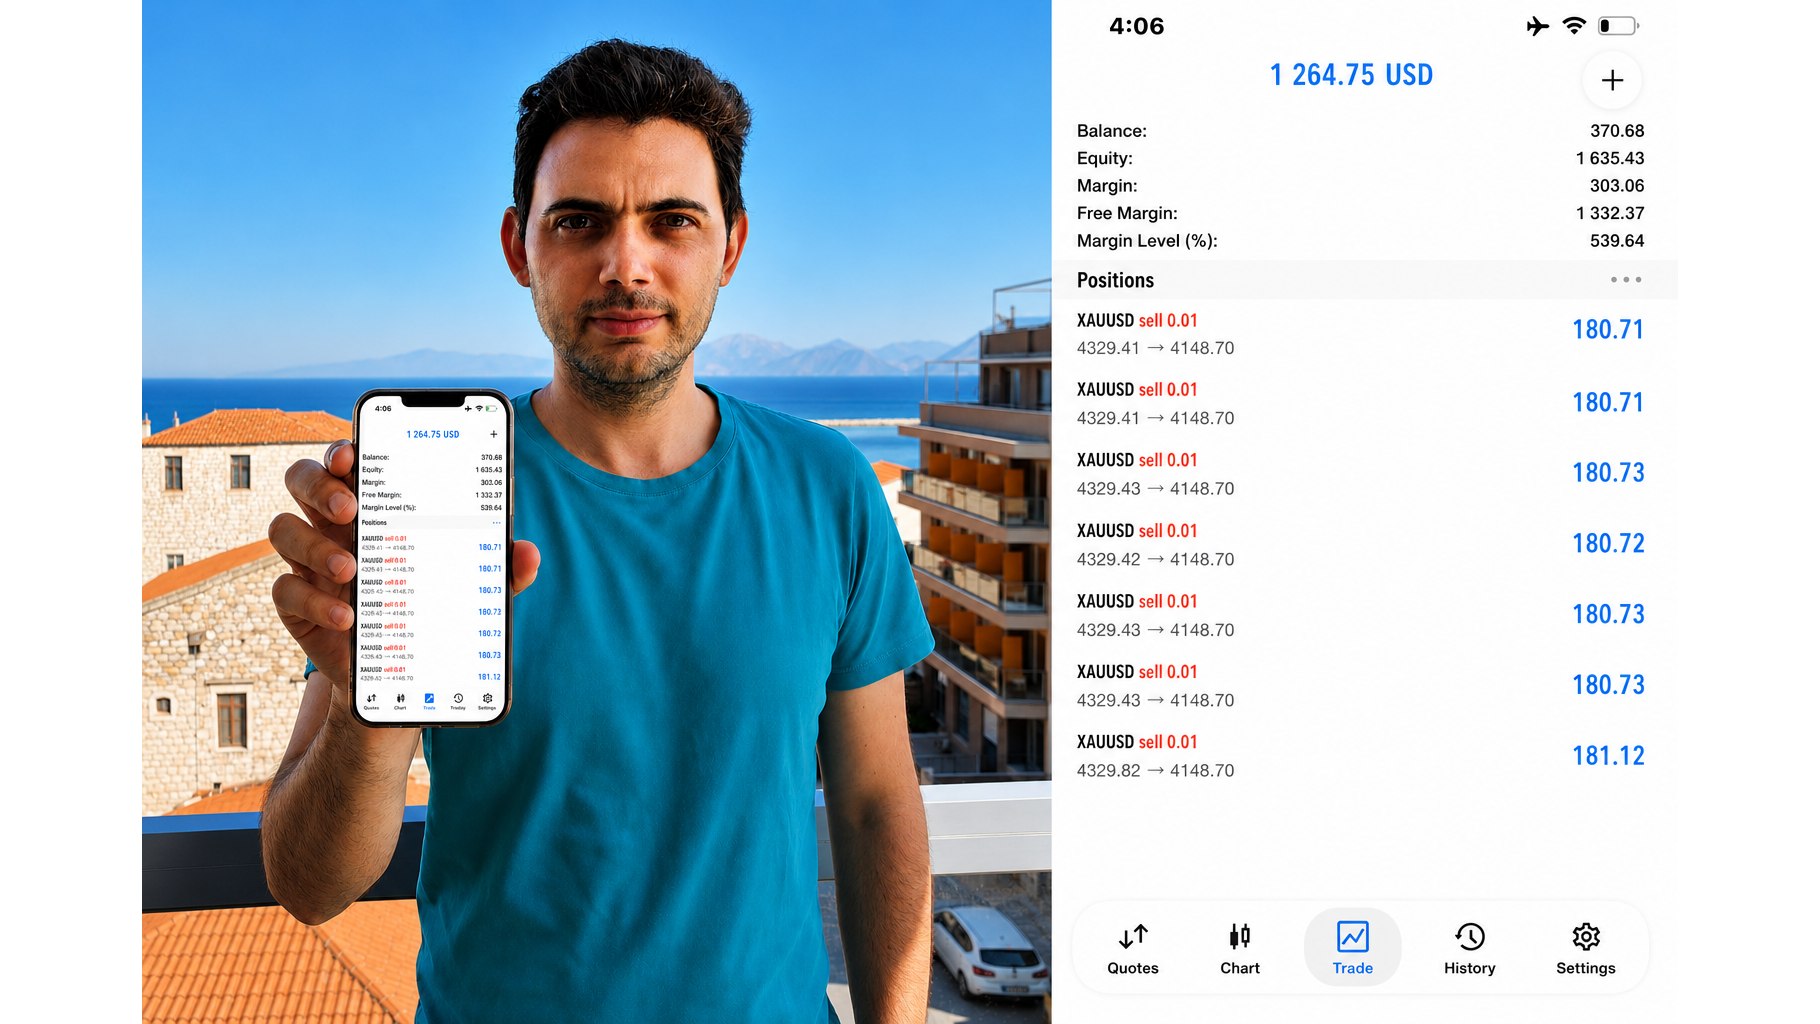
Task: Tap the 4:06 clock in status bar
Action: coord(1136,26)
